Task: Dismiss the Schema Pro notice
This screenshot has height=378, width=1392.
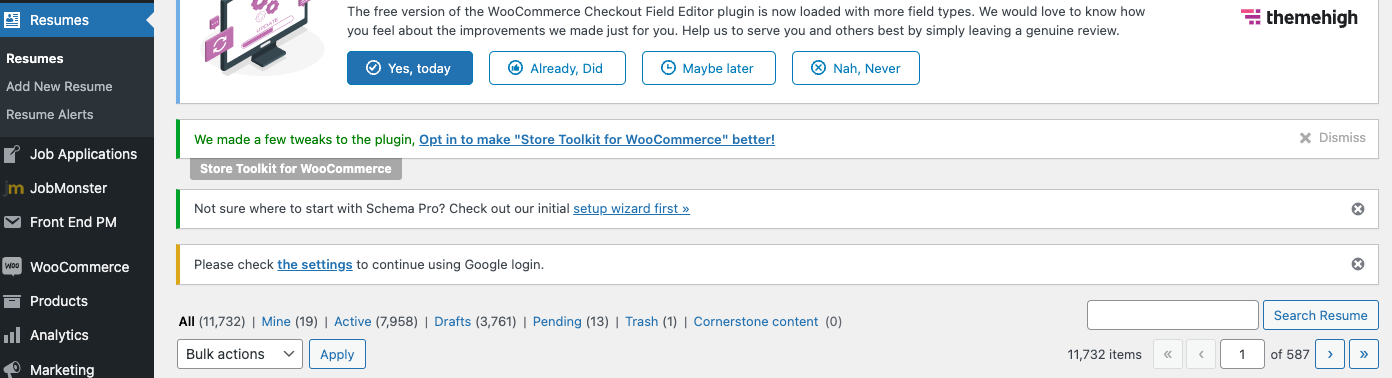Action: [x=1357, y=209]
